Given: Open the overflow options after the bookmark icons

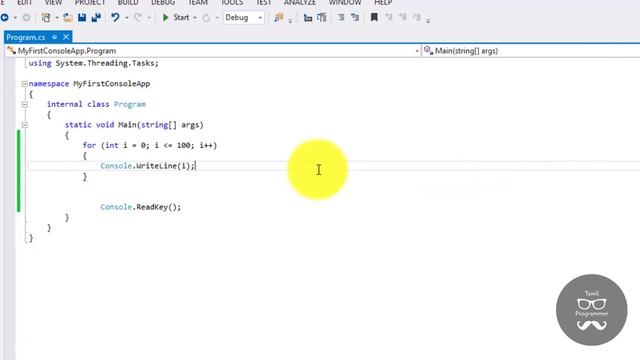Looking at the screenshot, I should (428, 20).
